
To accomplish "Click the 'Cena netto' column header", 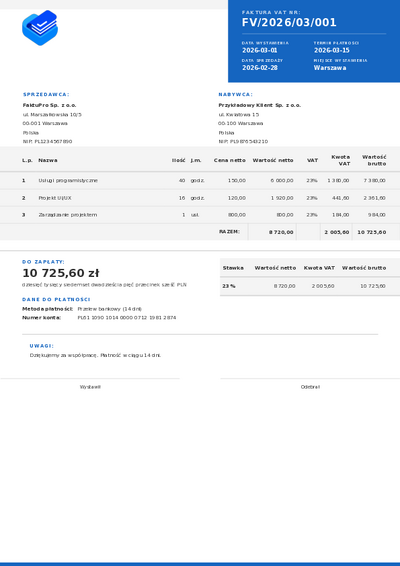I will [x=230, y=160].
